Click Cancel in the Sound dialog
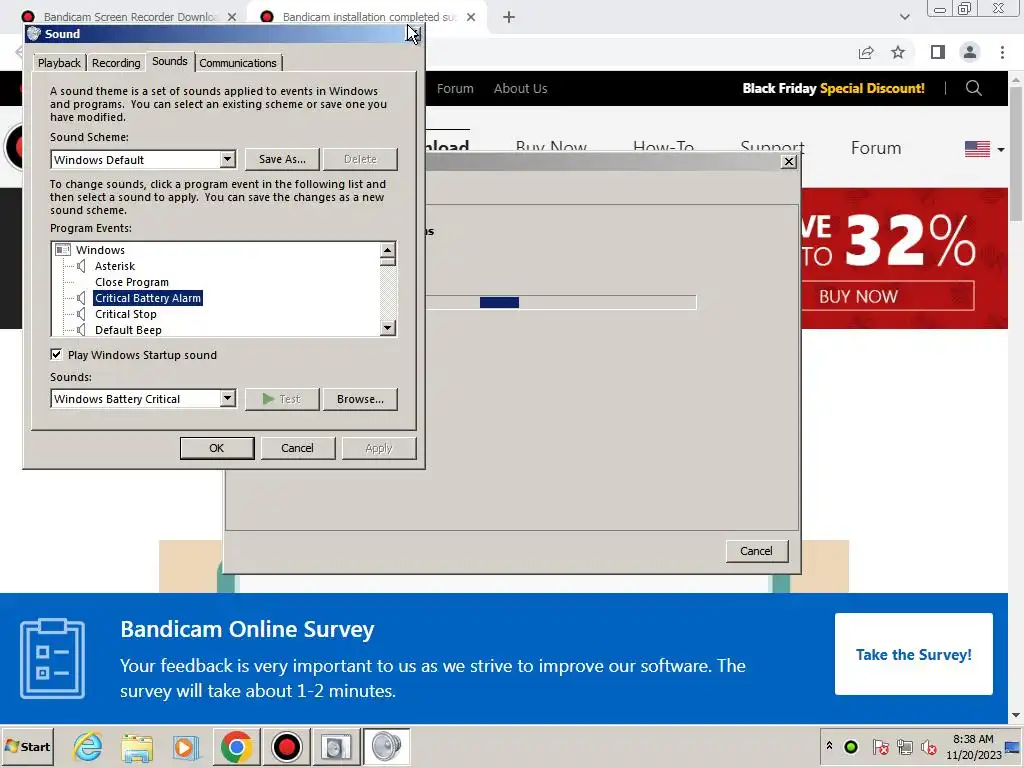This screenshot has height=768, width=1024. [298, 448]
